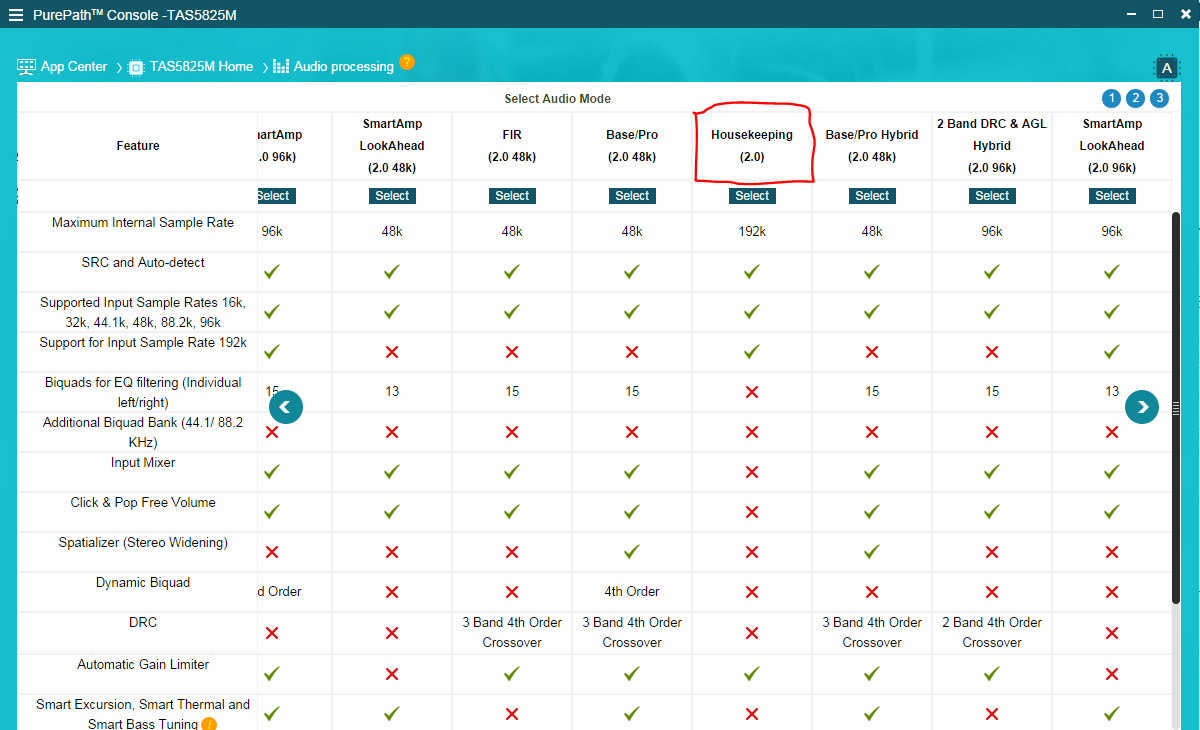Screen dimensions: 1200x730
Task: Select the Base/Pro Hybrid (2.0 48k) mode
Action: point(872,196)
